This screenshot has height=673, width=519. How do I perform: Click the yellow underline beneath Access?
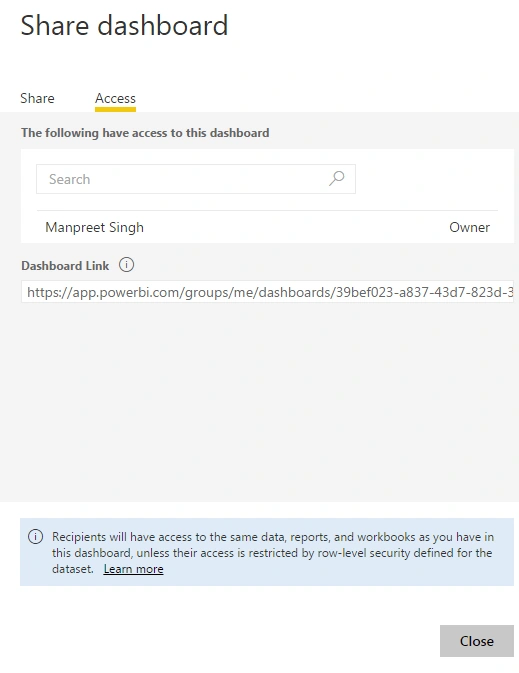[x=115, y=110]
